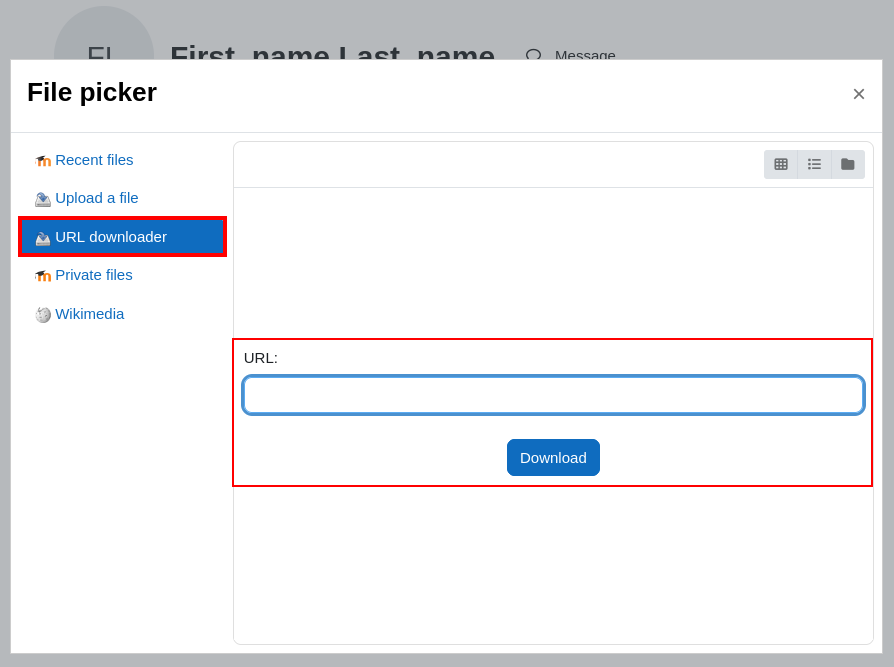Select Upload a file repository
Viewport: 894px width, 667px height.
(97, 198)
